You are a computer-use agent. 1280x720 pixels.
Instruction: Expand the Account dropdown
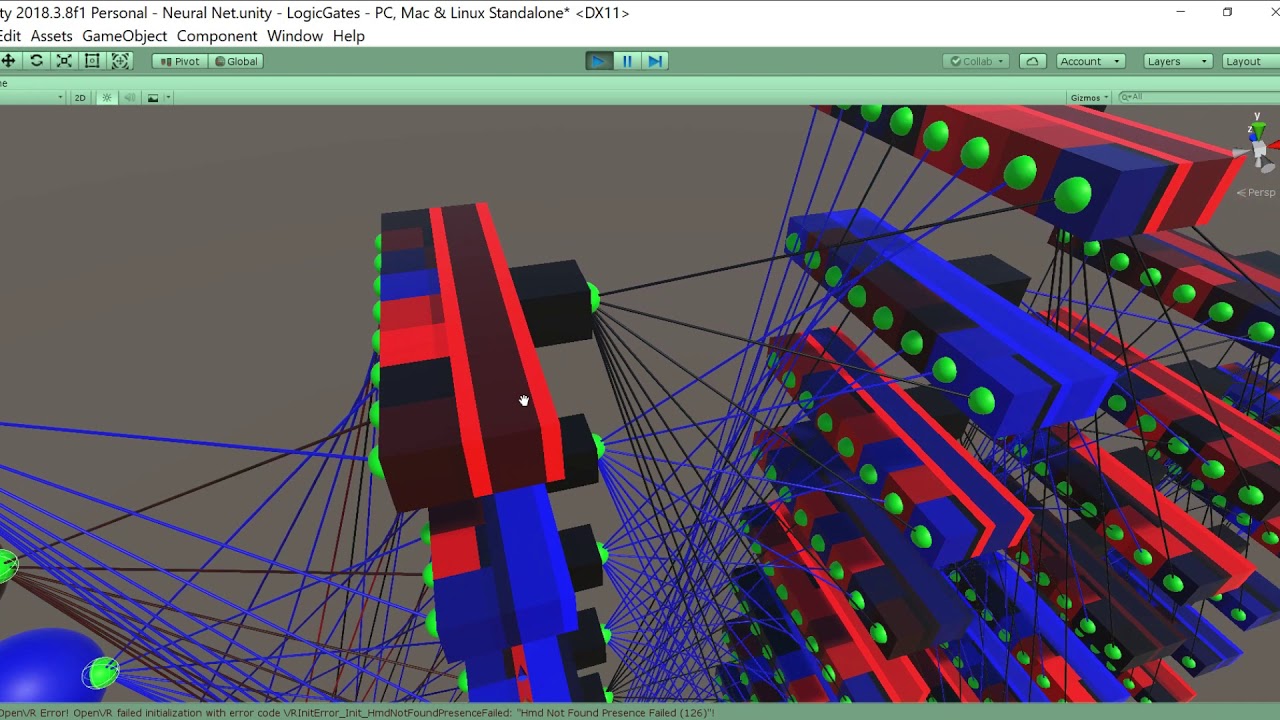[x=1090, y=61]
